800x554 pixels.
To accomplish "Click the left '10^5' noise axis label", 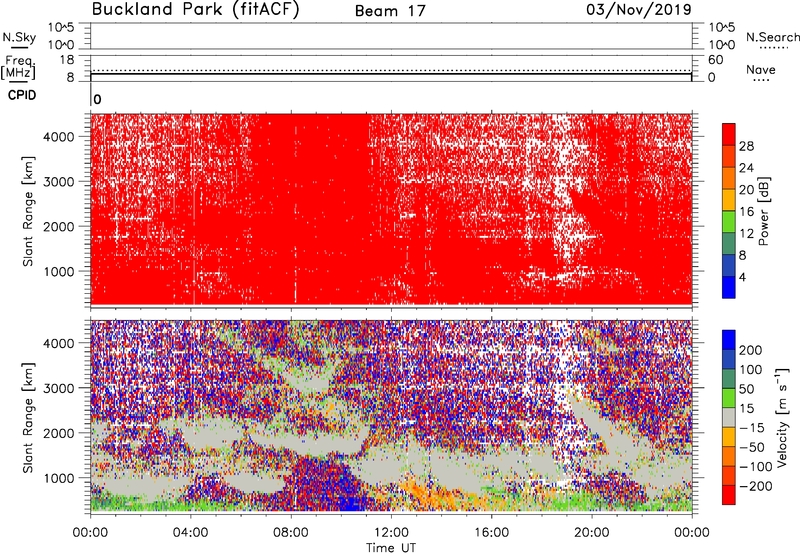I will click(x=61, y=28).
